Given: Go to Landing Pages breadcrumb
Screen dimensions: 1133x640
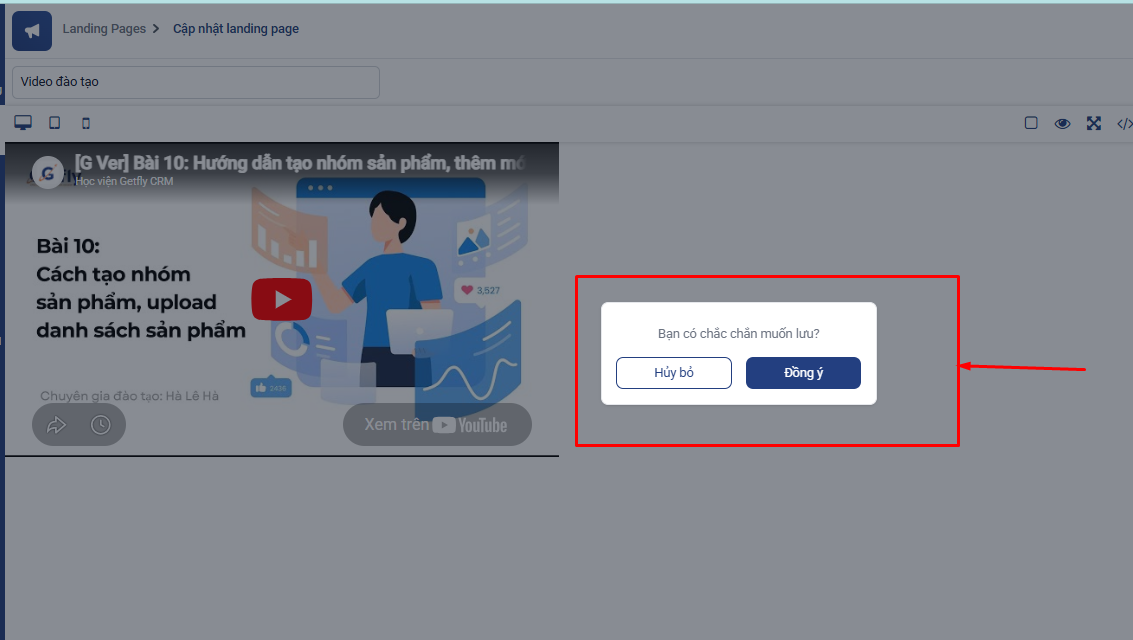Looking at the screenshot, I should 104,29.
